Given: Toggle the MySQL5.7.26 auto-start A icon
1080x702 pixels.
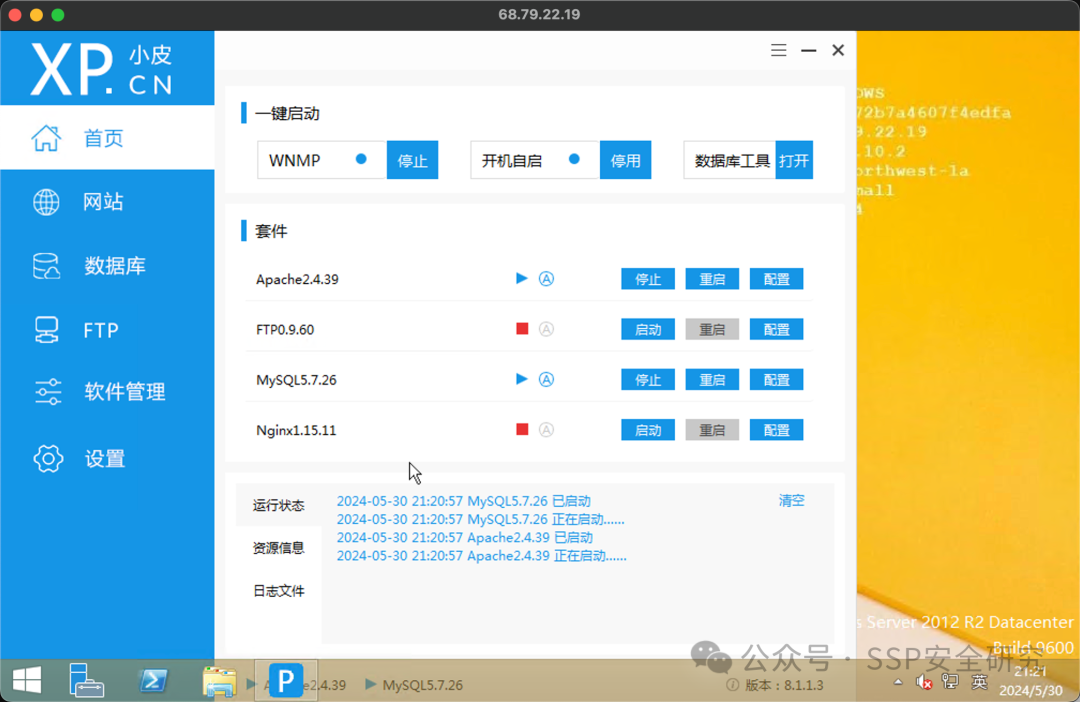Looking at the screenshot, I should point(546,379).
